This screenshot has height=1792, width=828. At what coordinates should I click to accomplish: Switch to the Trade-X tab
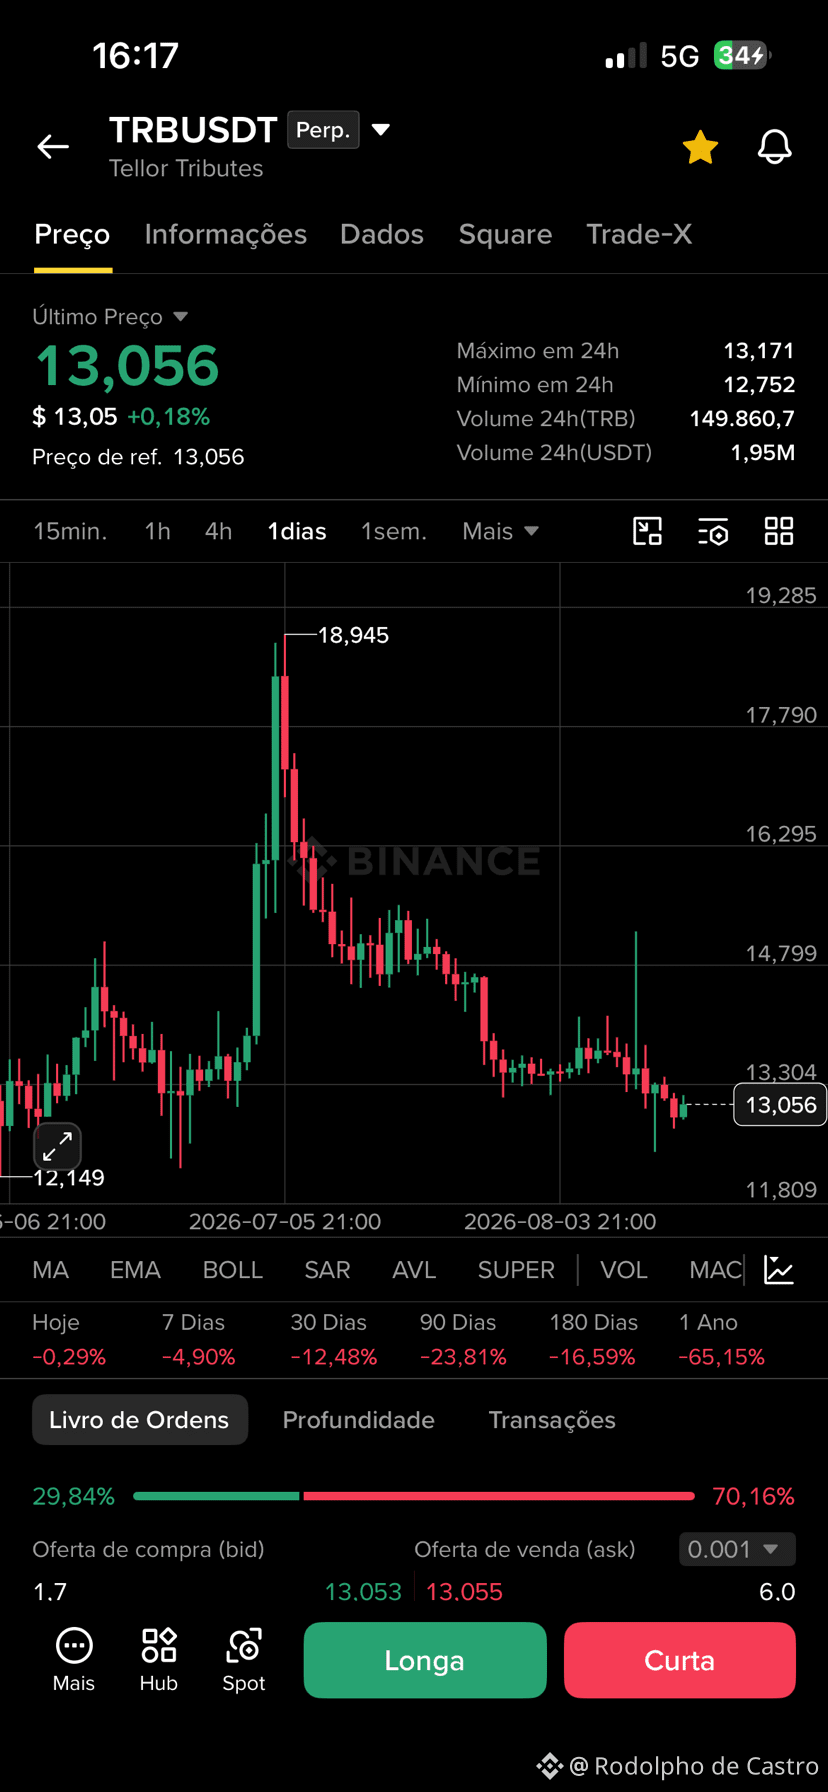pyautogui.click(x=639, y=234)
